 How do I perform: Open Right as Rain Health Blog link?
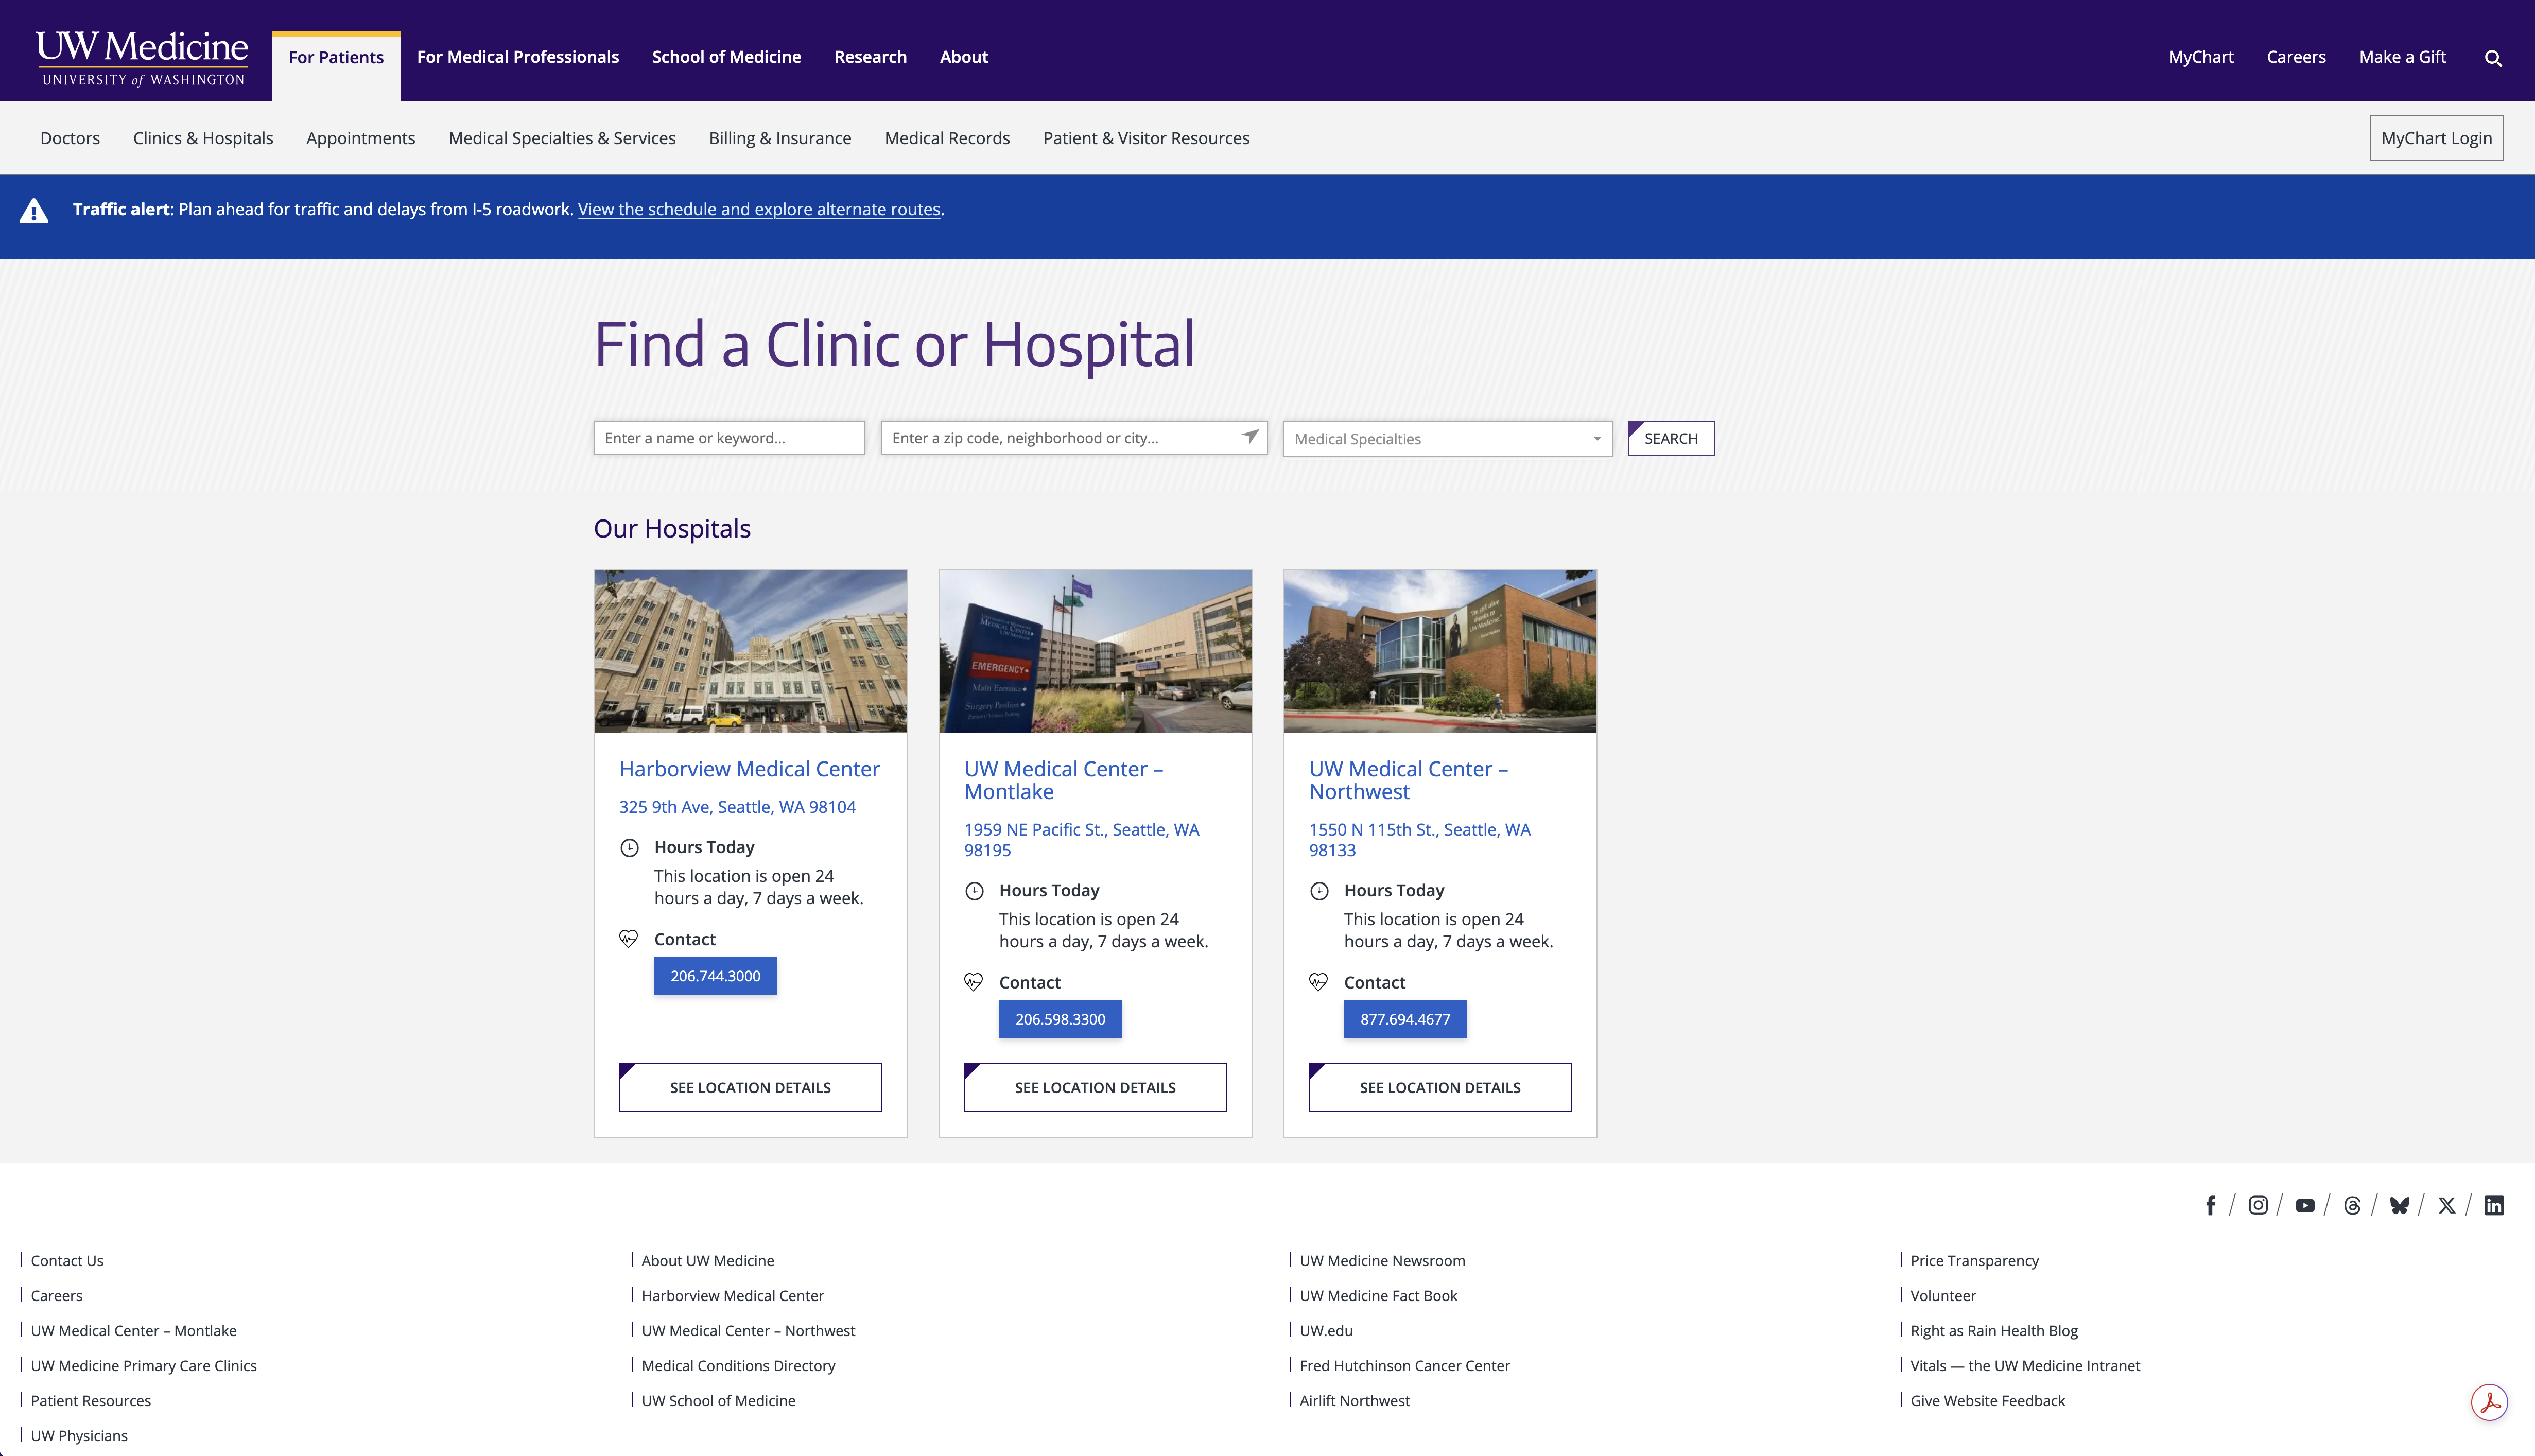click(1994, 1331)
